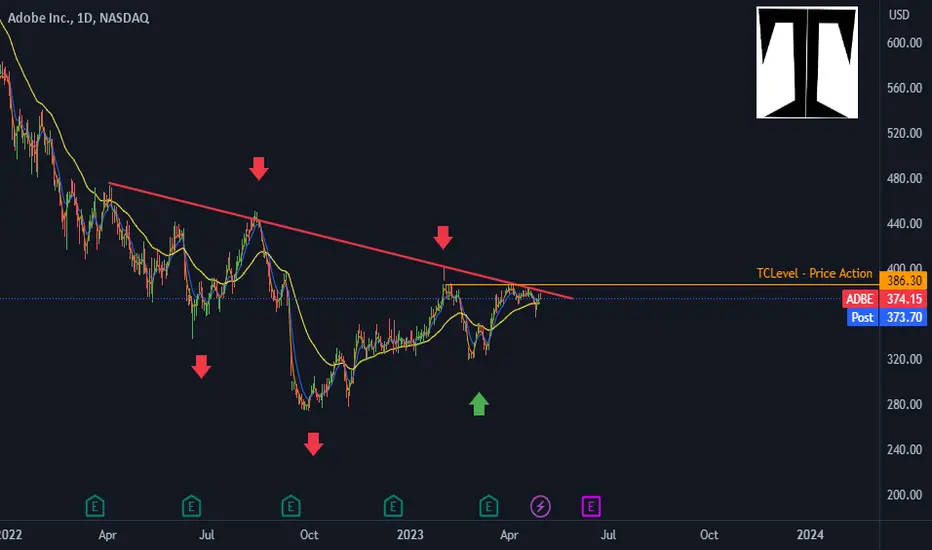Click the 2023 label on time axis
The height and width of the screenshot is (550, 932).
click(x=410, y=535)
